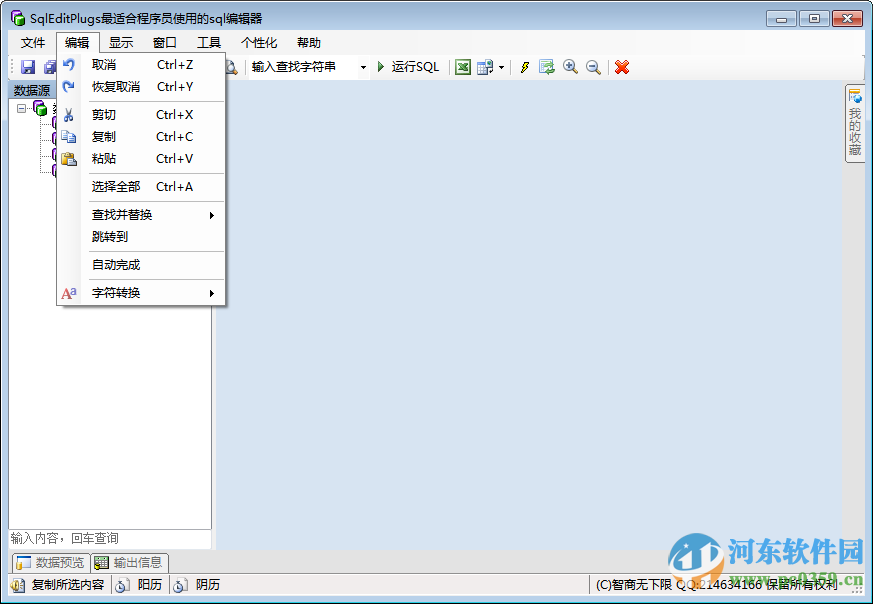Open the 工具 menu
The image size is (873, 604).
click(209, 42)
